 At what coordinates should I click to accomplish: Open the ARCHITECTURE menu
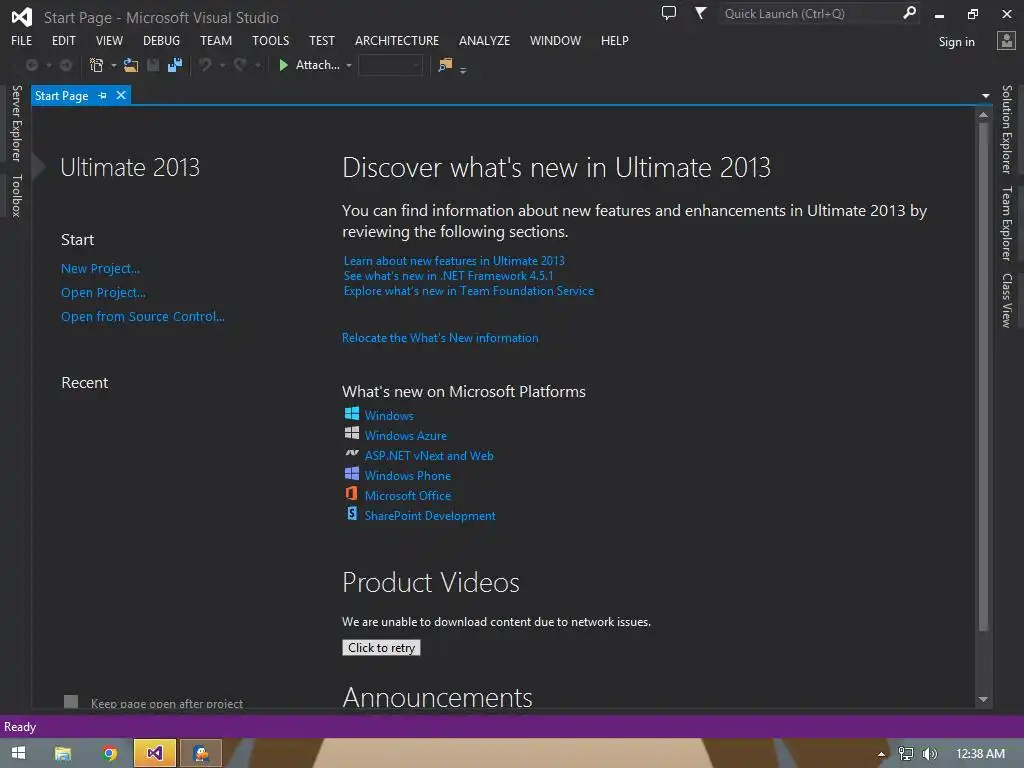pyautogui.click(x=397, y=40)
